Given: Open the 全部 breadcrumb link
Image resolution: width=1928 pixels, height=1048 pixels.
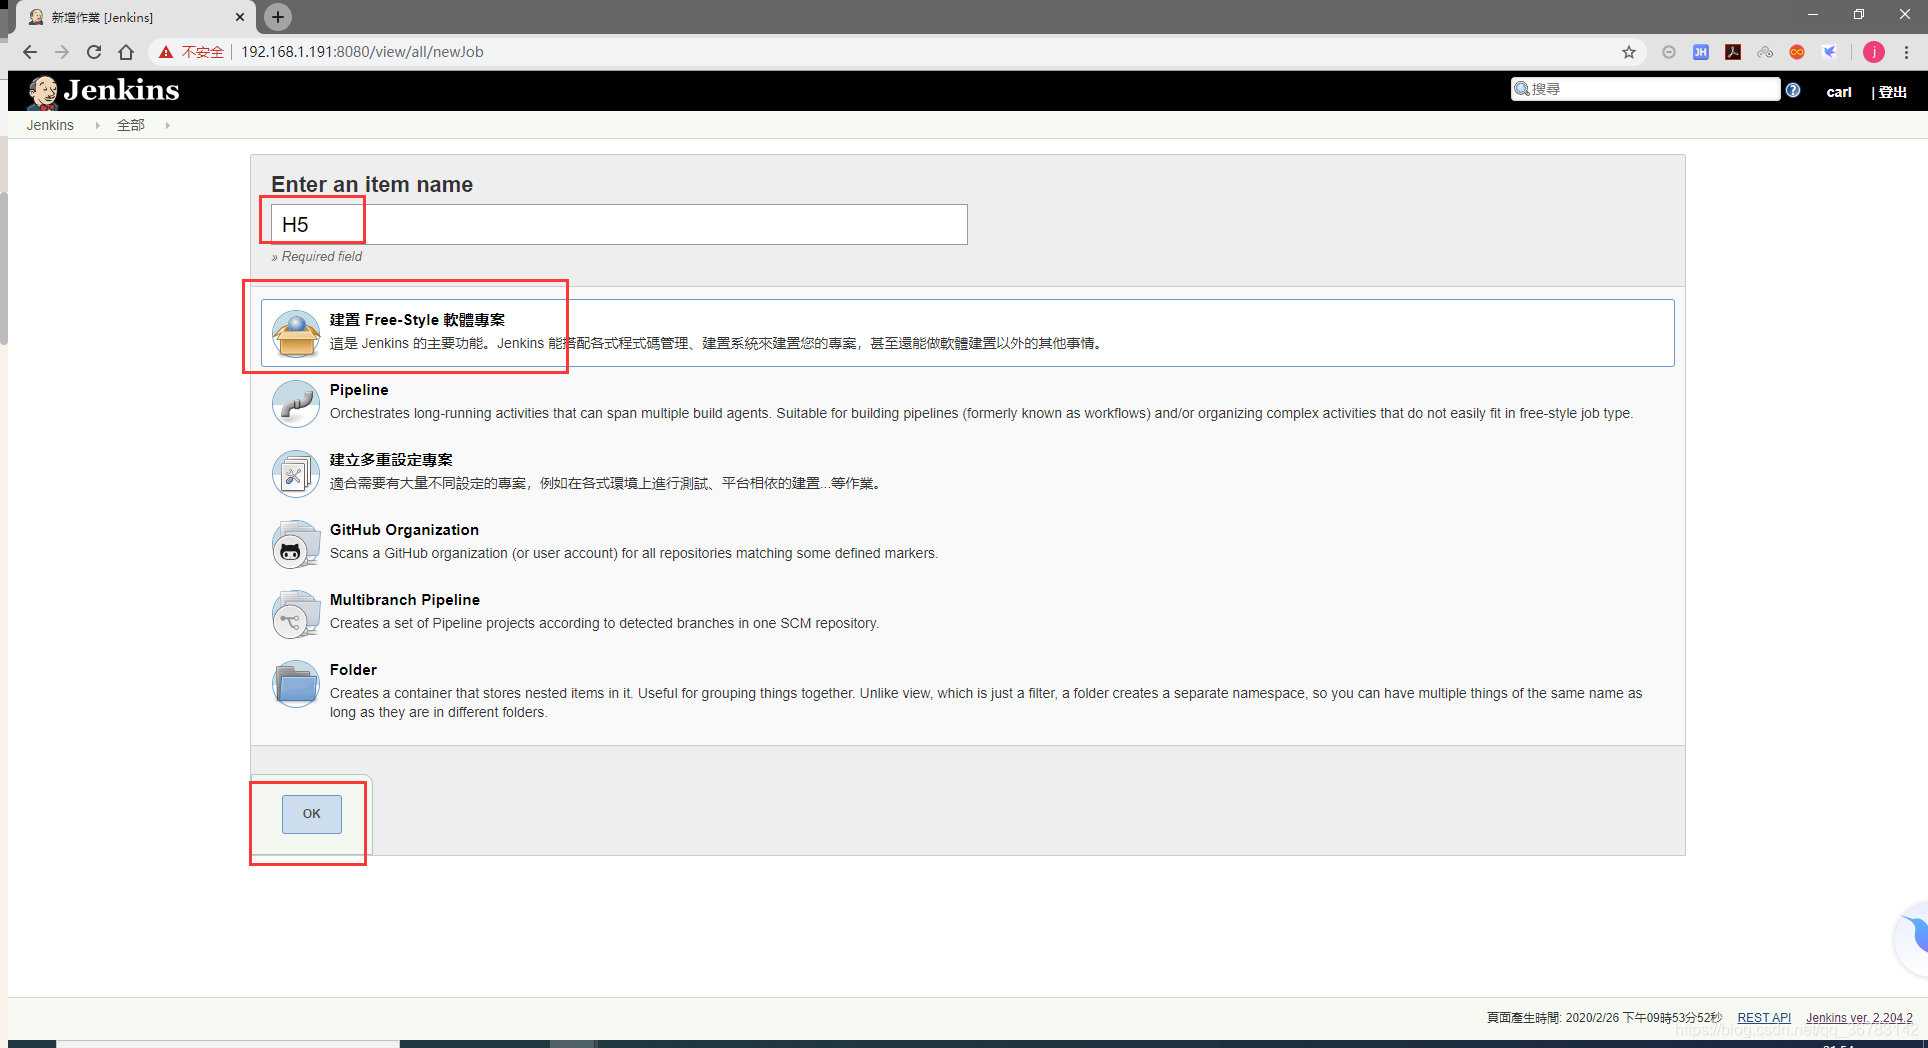Looking at the screenshot, I should 130,125.
